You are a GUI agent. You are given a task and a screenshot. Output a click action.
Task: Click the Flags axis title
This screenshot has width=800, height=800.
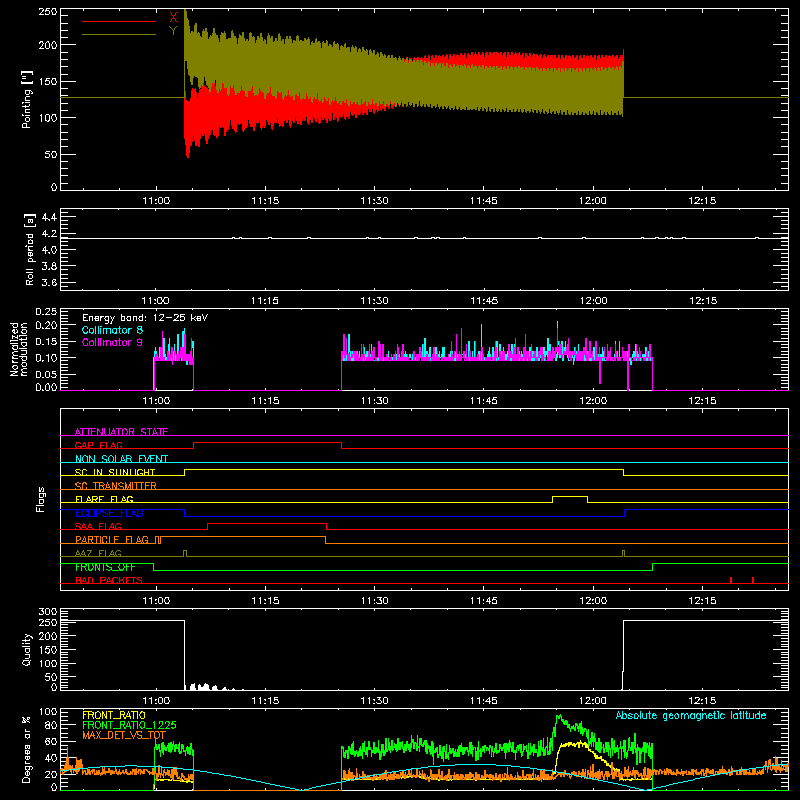[x=40, y=499]
